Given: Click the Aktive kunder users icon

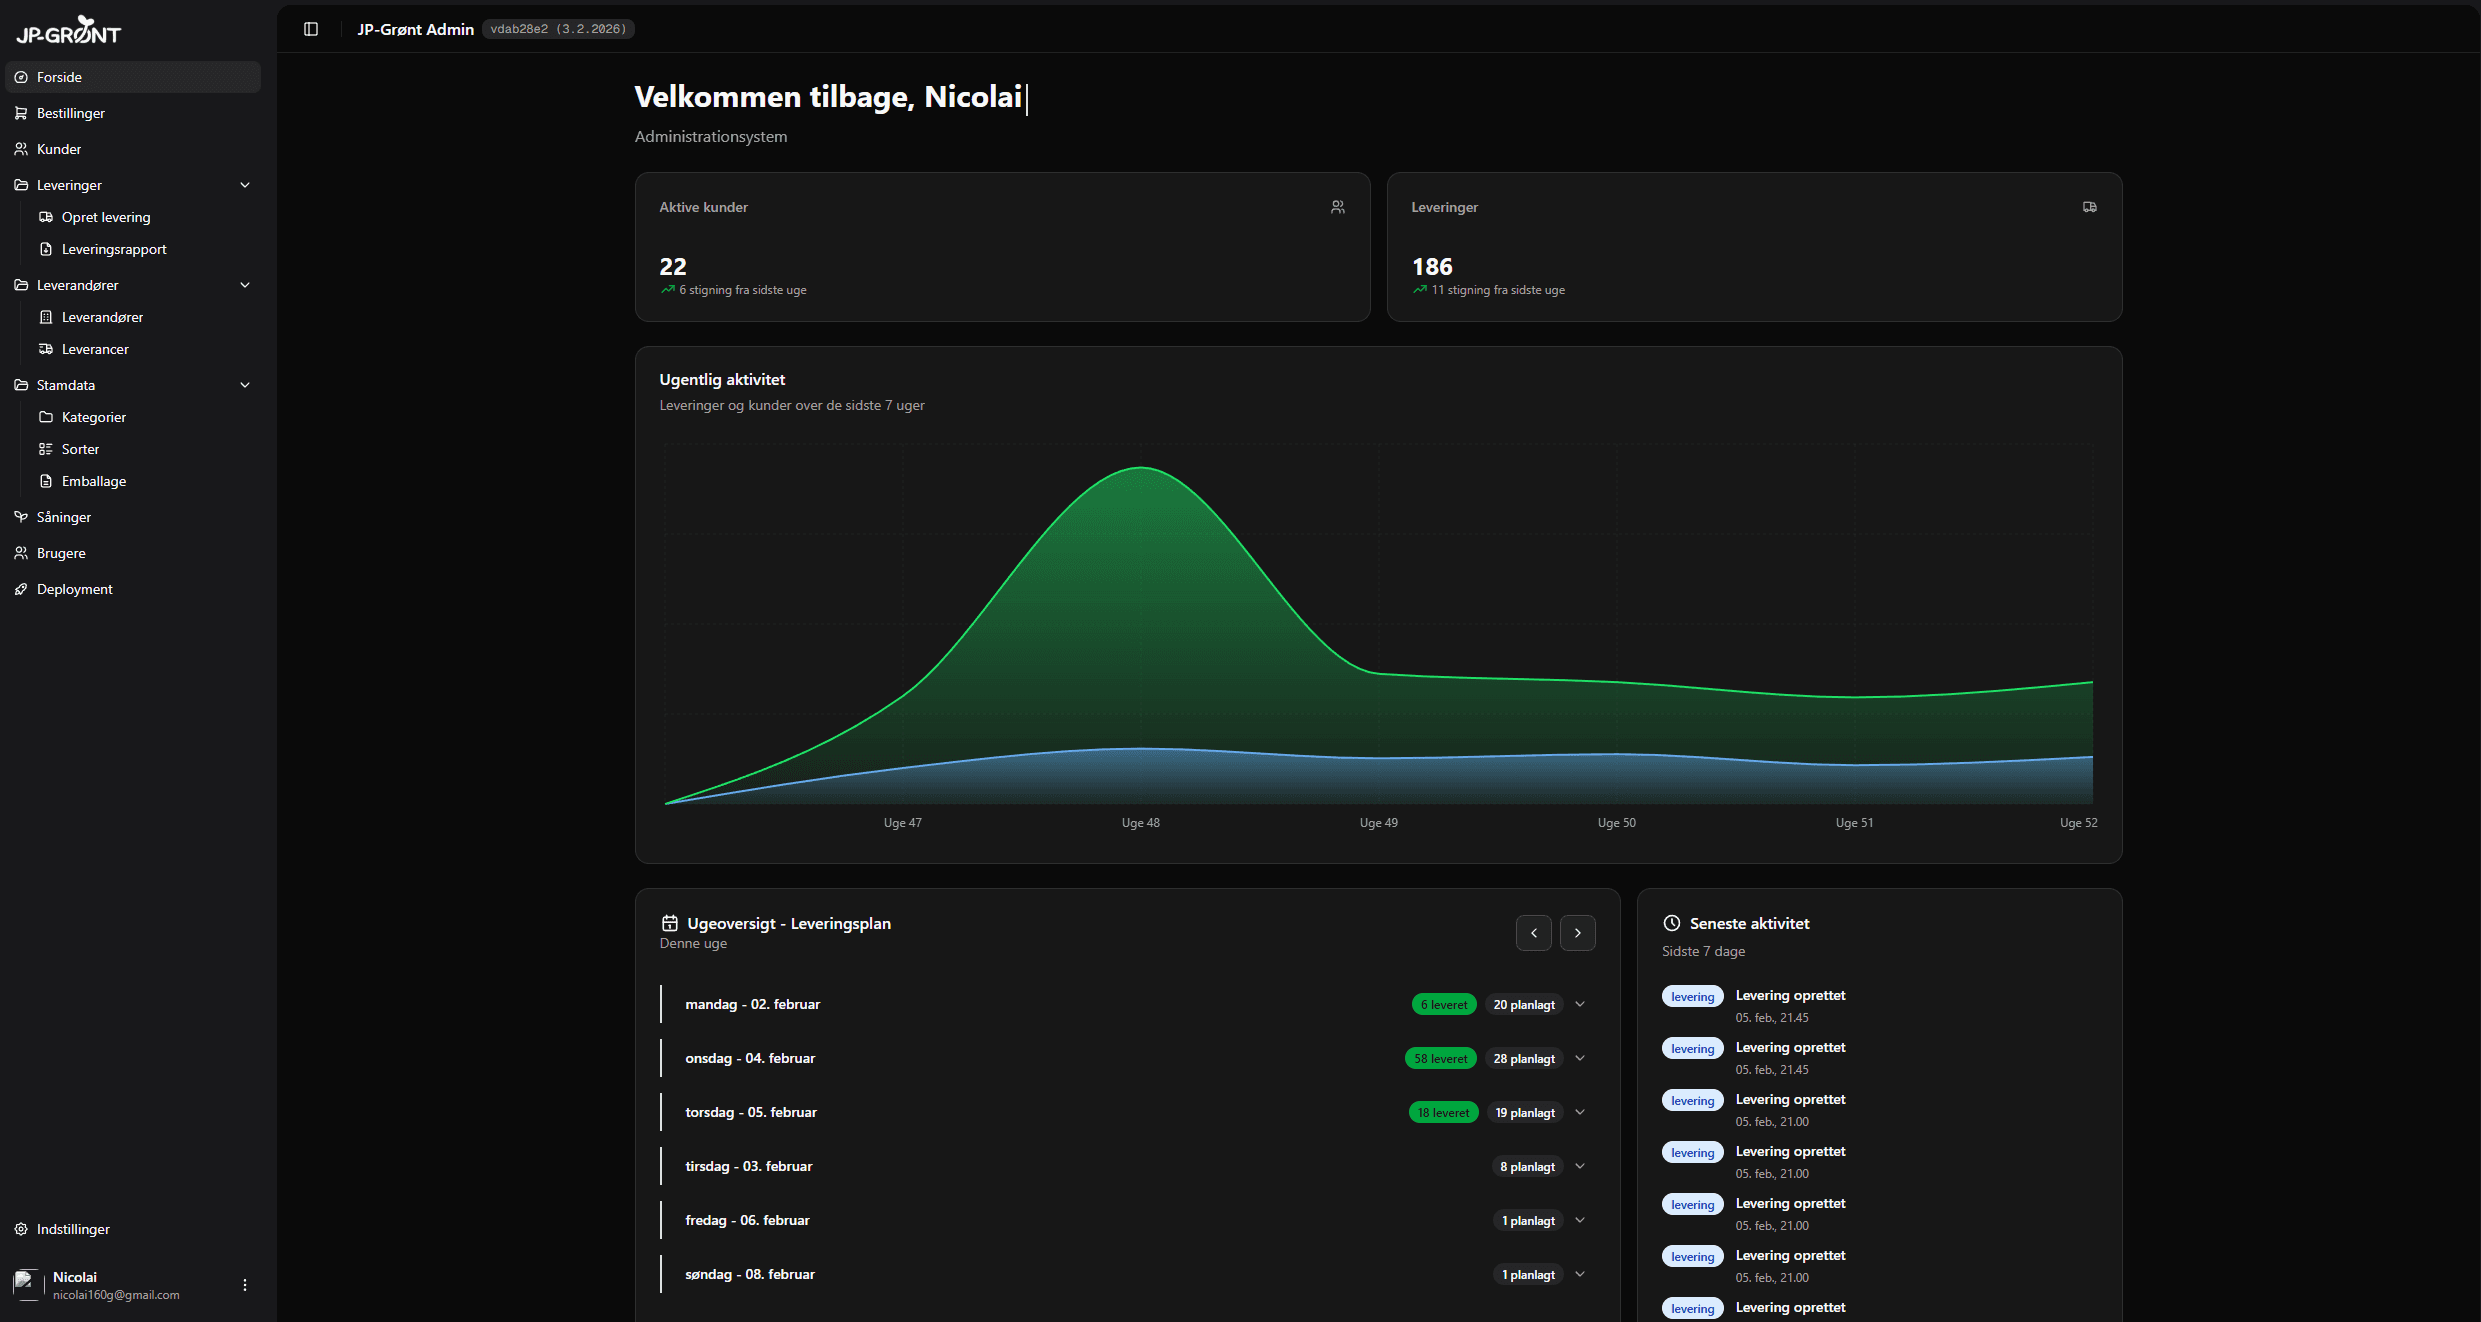Looking at the screenshot, I should pyautogui.click(x=1337, y=207).
